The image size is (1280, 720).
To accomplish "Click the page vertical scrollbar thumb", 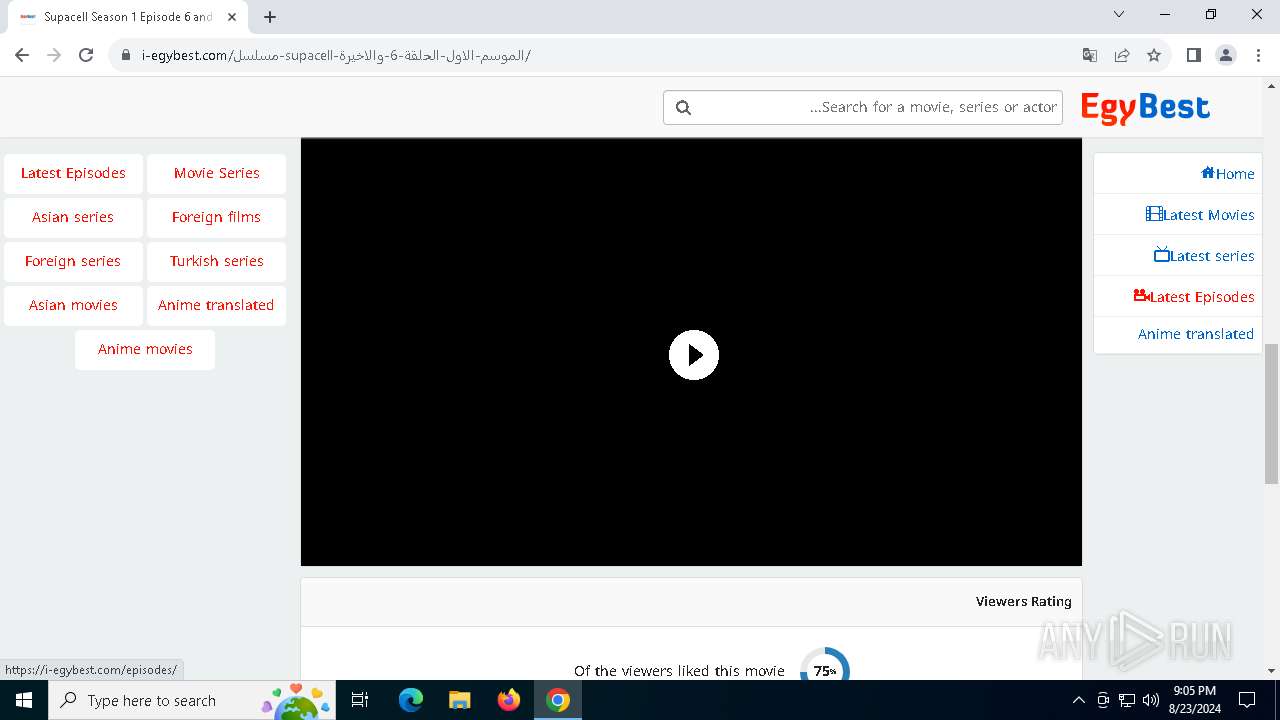I will (x=1271, y=413).
